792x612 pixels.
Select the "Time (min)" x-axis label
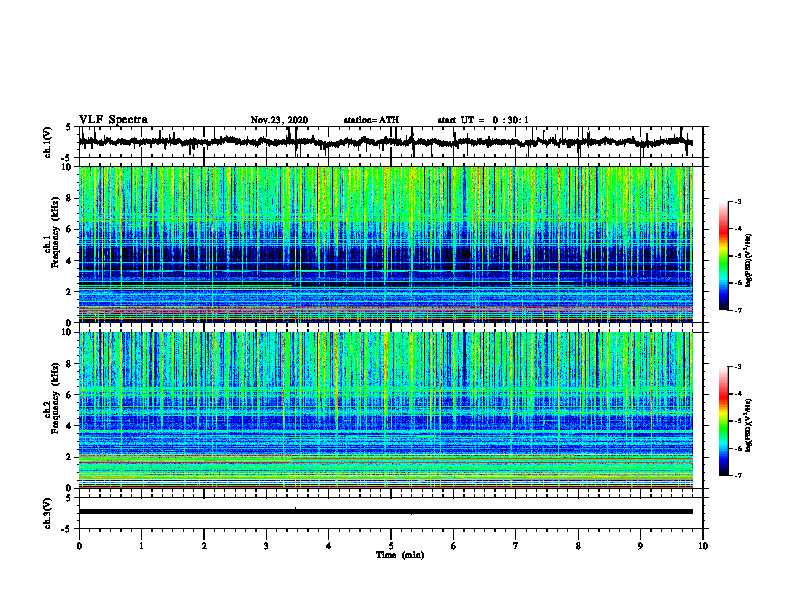click(400, 555)
